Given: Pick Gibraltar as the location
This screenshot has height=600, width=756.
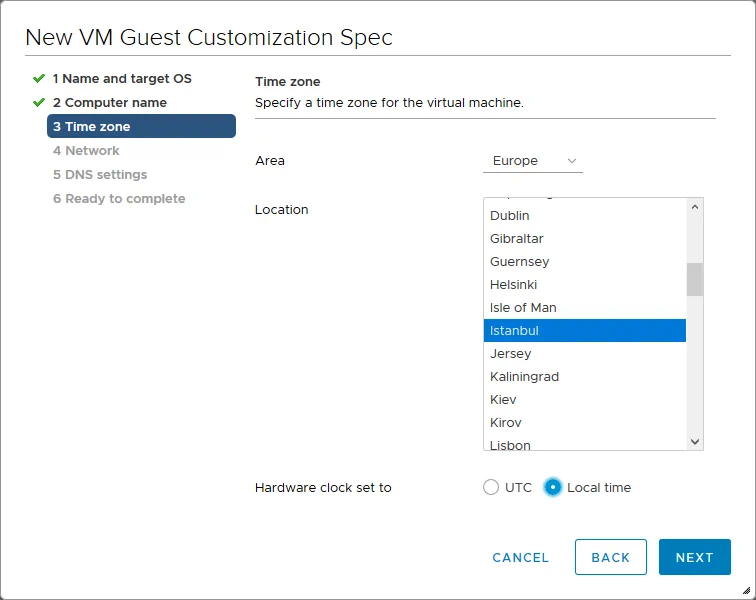Looking at the screenshot, I should (x=517, y=238).
